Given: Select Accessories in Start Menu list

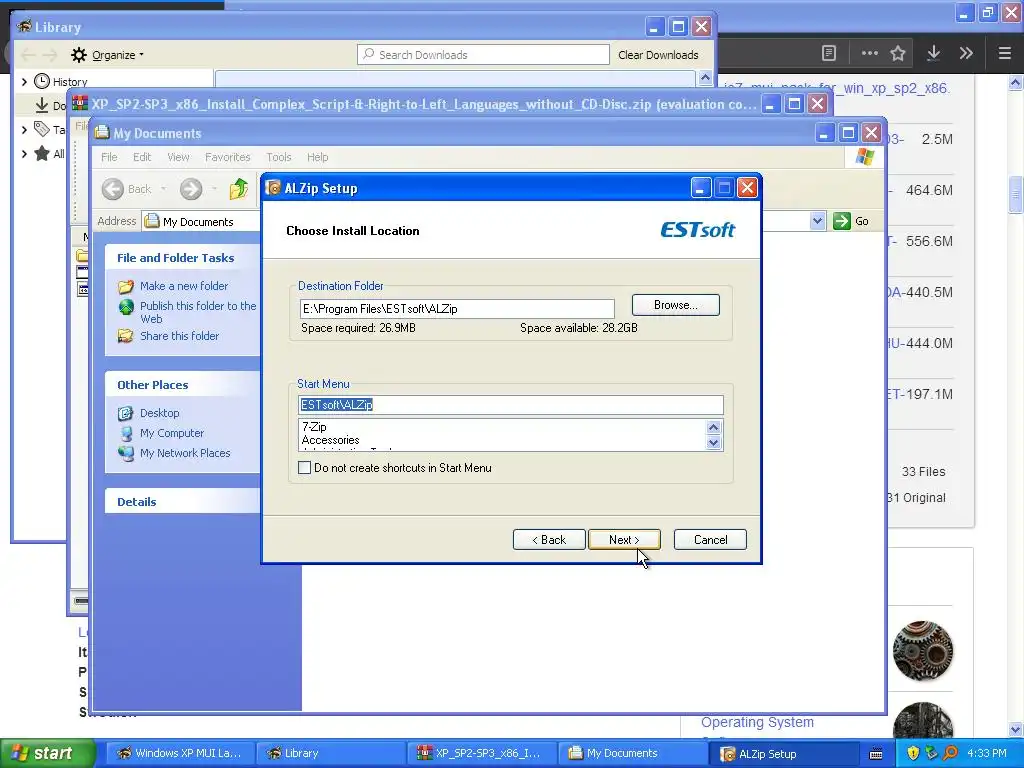Looking at the screenshot, I should tap(330, 440).
